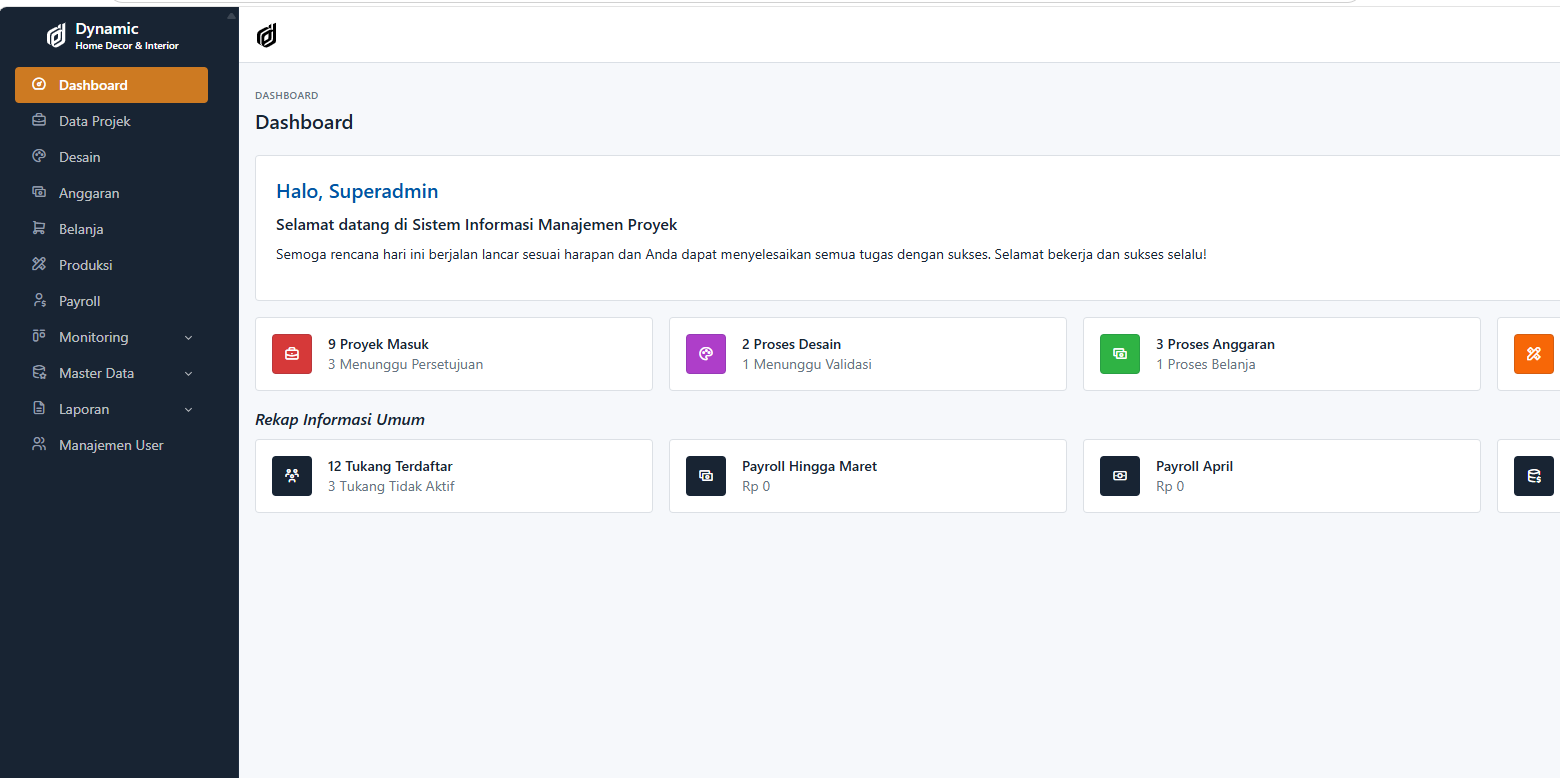Screen dimensions: 1560x778
Task: Open the Data Projek menu item
Action: point(111,121)
